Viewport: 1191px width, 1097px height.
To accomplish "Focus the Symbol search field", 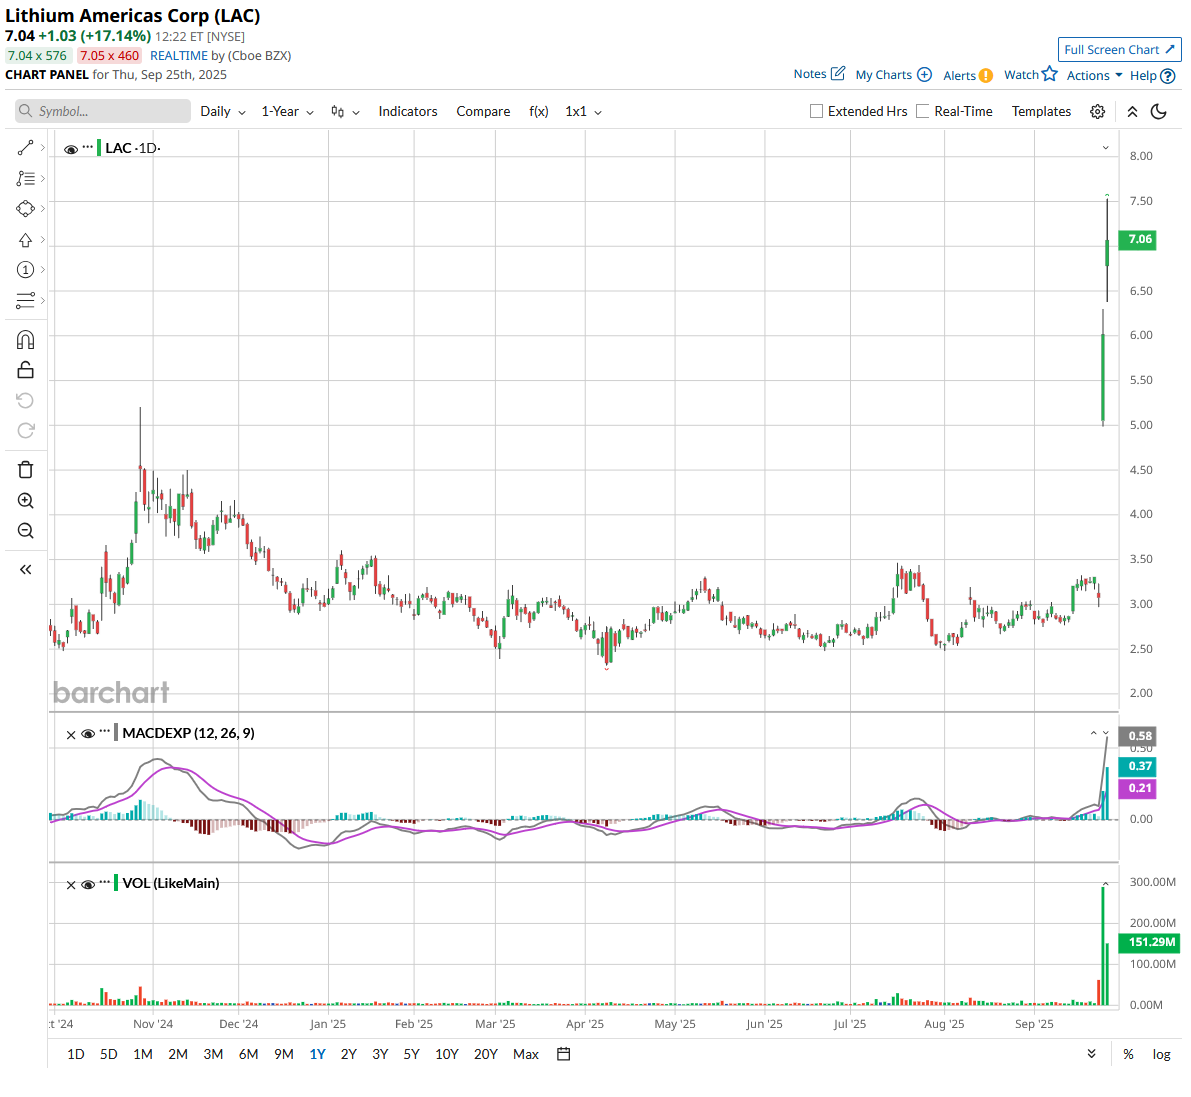I will tap(103, 111).
